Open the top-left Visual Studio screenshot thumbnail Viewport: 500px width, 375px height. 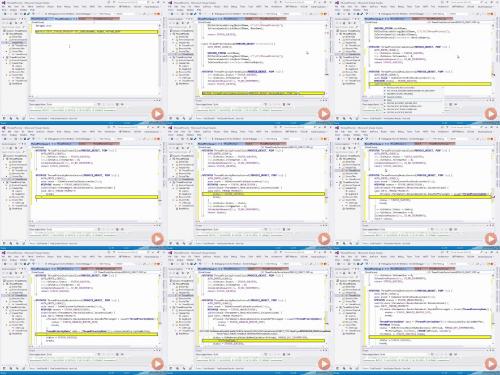[83, 61]
